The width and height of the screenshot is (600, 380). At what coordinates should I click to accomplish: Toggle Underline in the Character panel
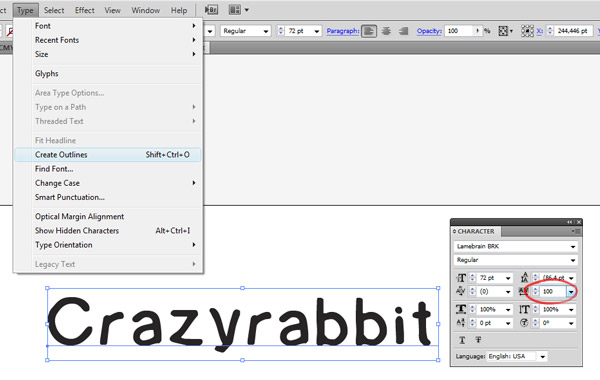(x=462, y=340)
